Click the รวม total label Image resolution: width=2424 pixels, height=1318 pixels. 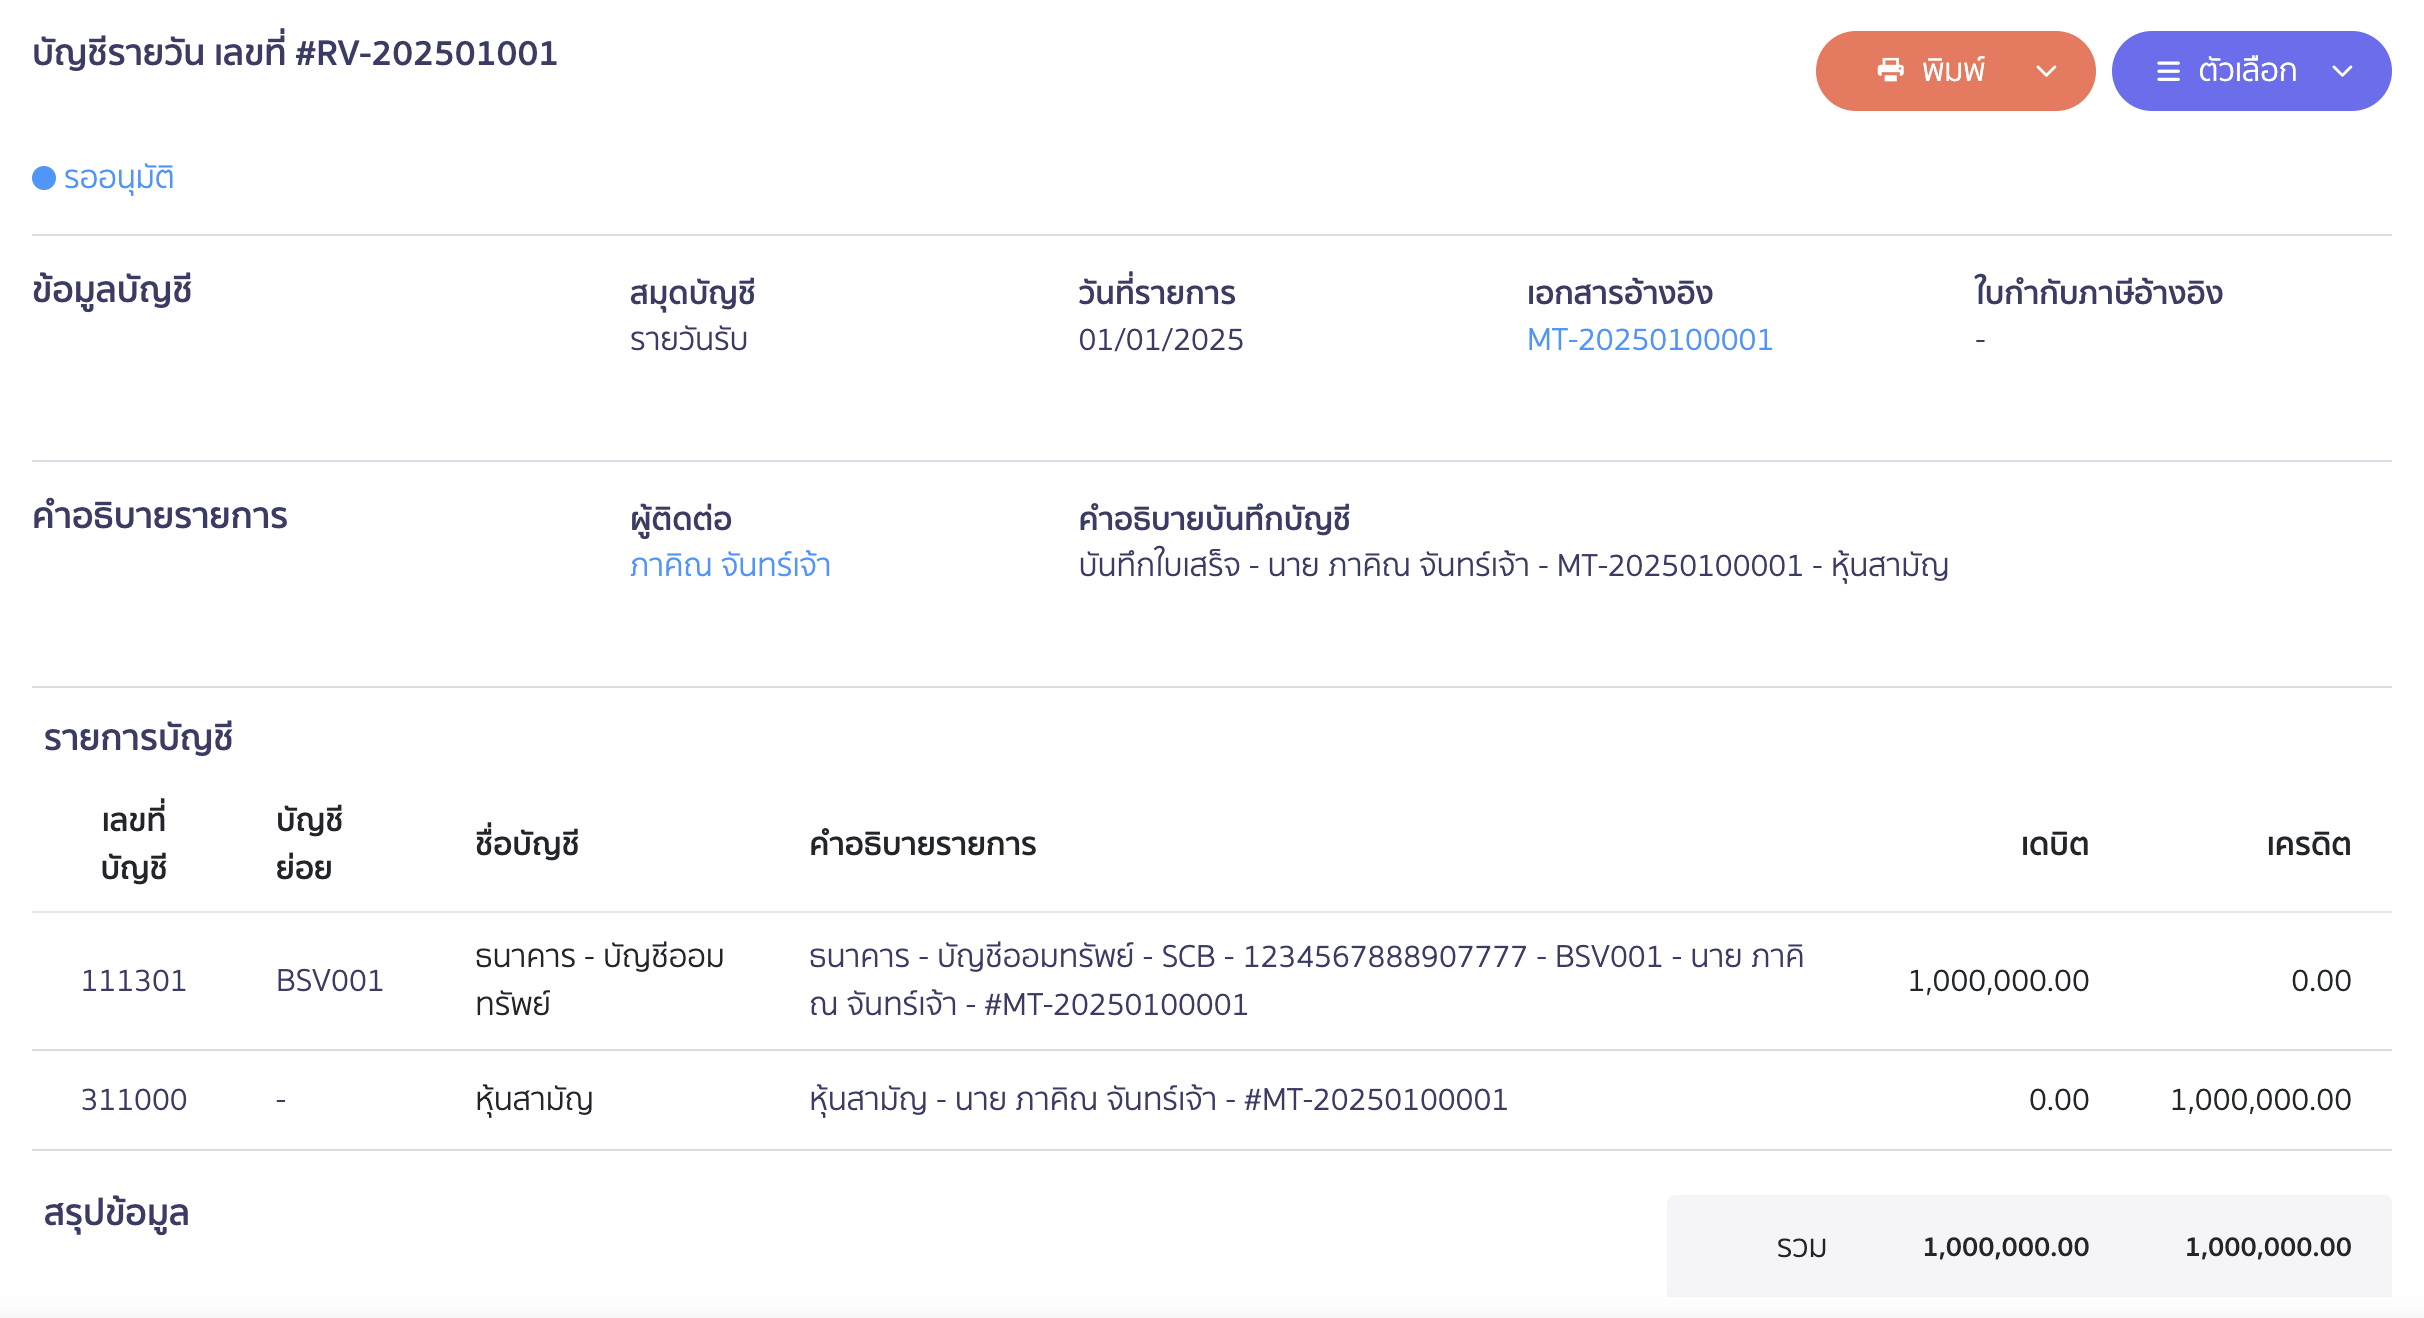[1802, 1247]
